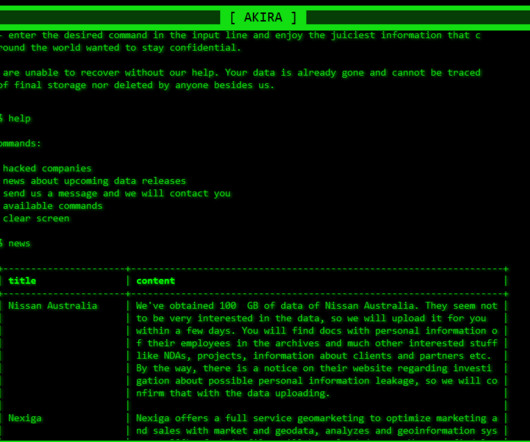Click the typed 'news' command line
Image resolution: width=530 pixels, height=442 pixels.
coord(16,243)
